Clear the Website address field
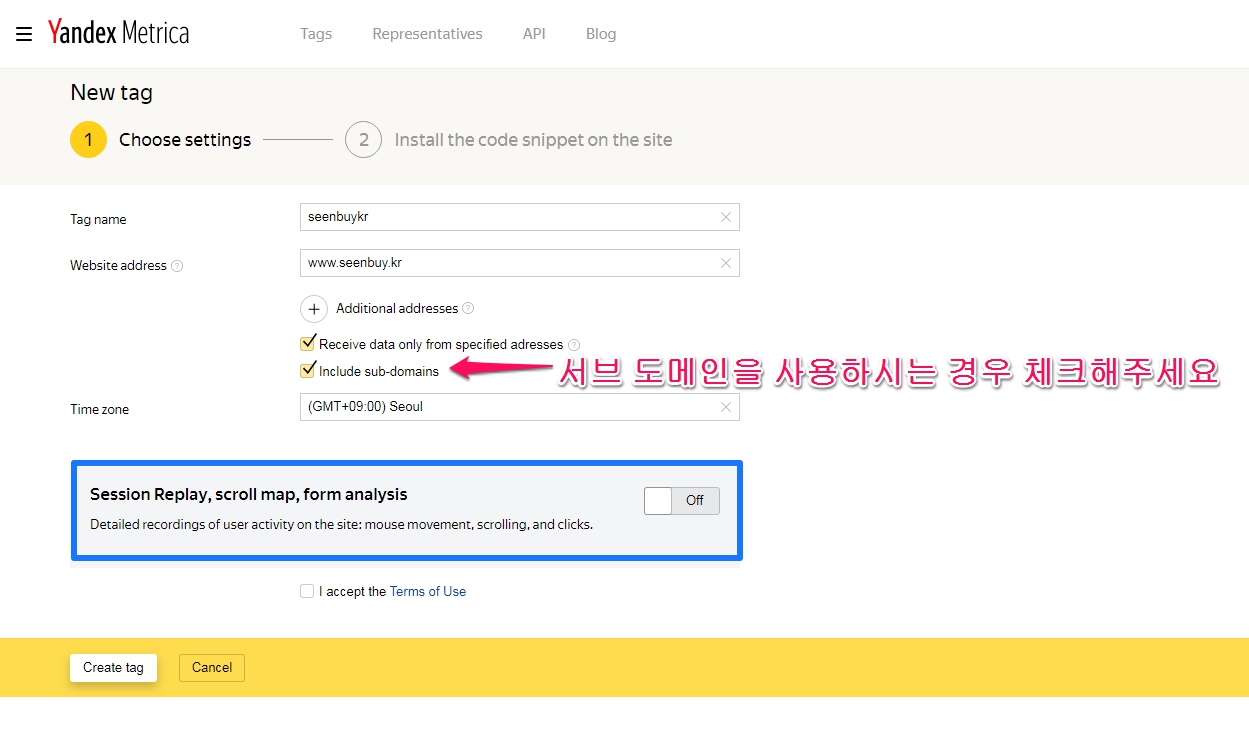This screenshot has width=1249, height=745. (x=726, y=263)
